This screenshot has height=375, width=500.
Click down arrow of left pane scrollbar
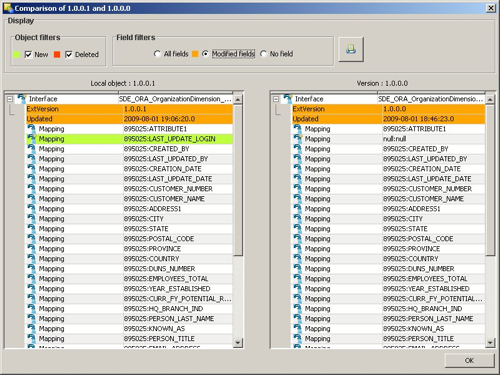tap(238, 342)
